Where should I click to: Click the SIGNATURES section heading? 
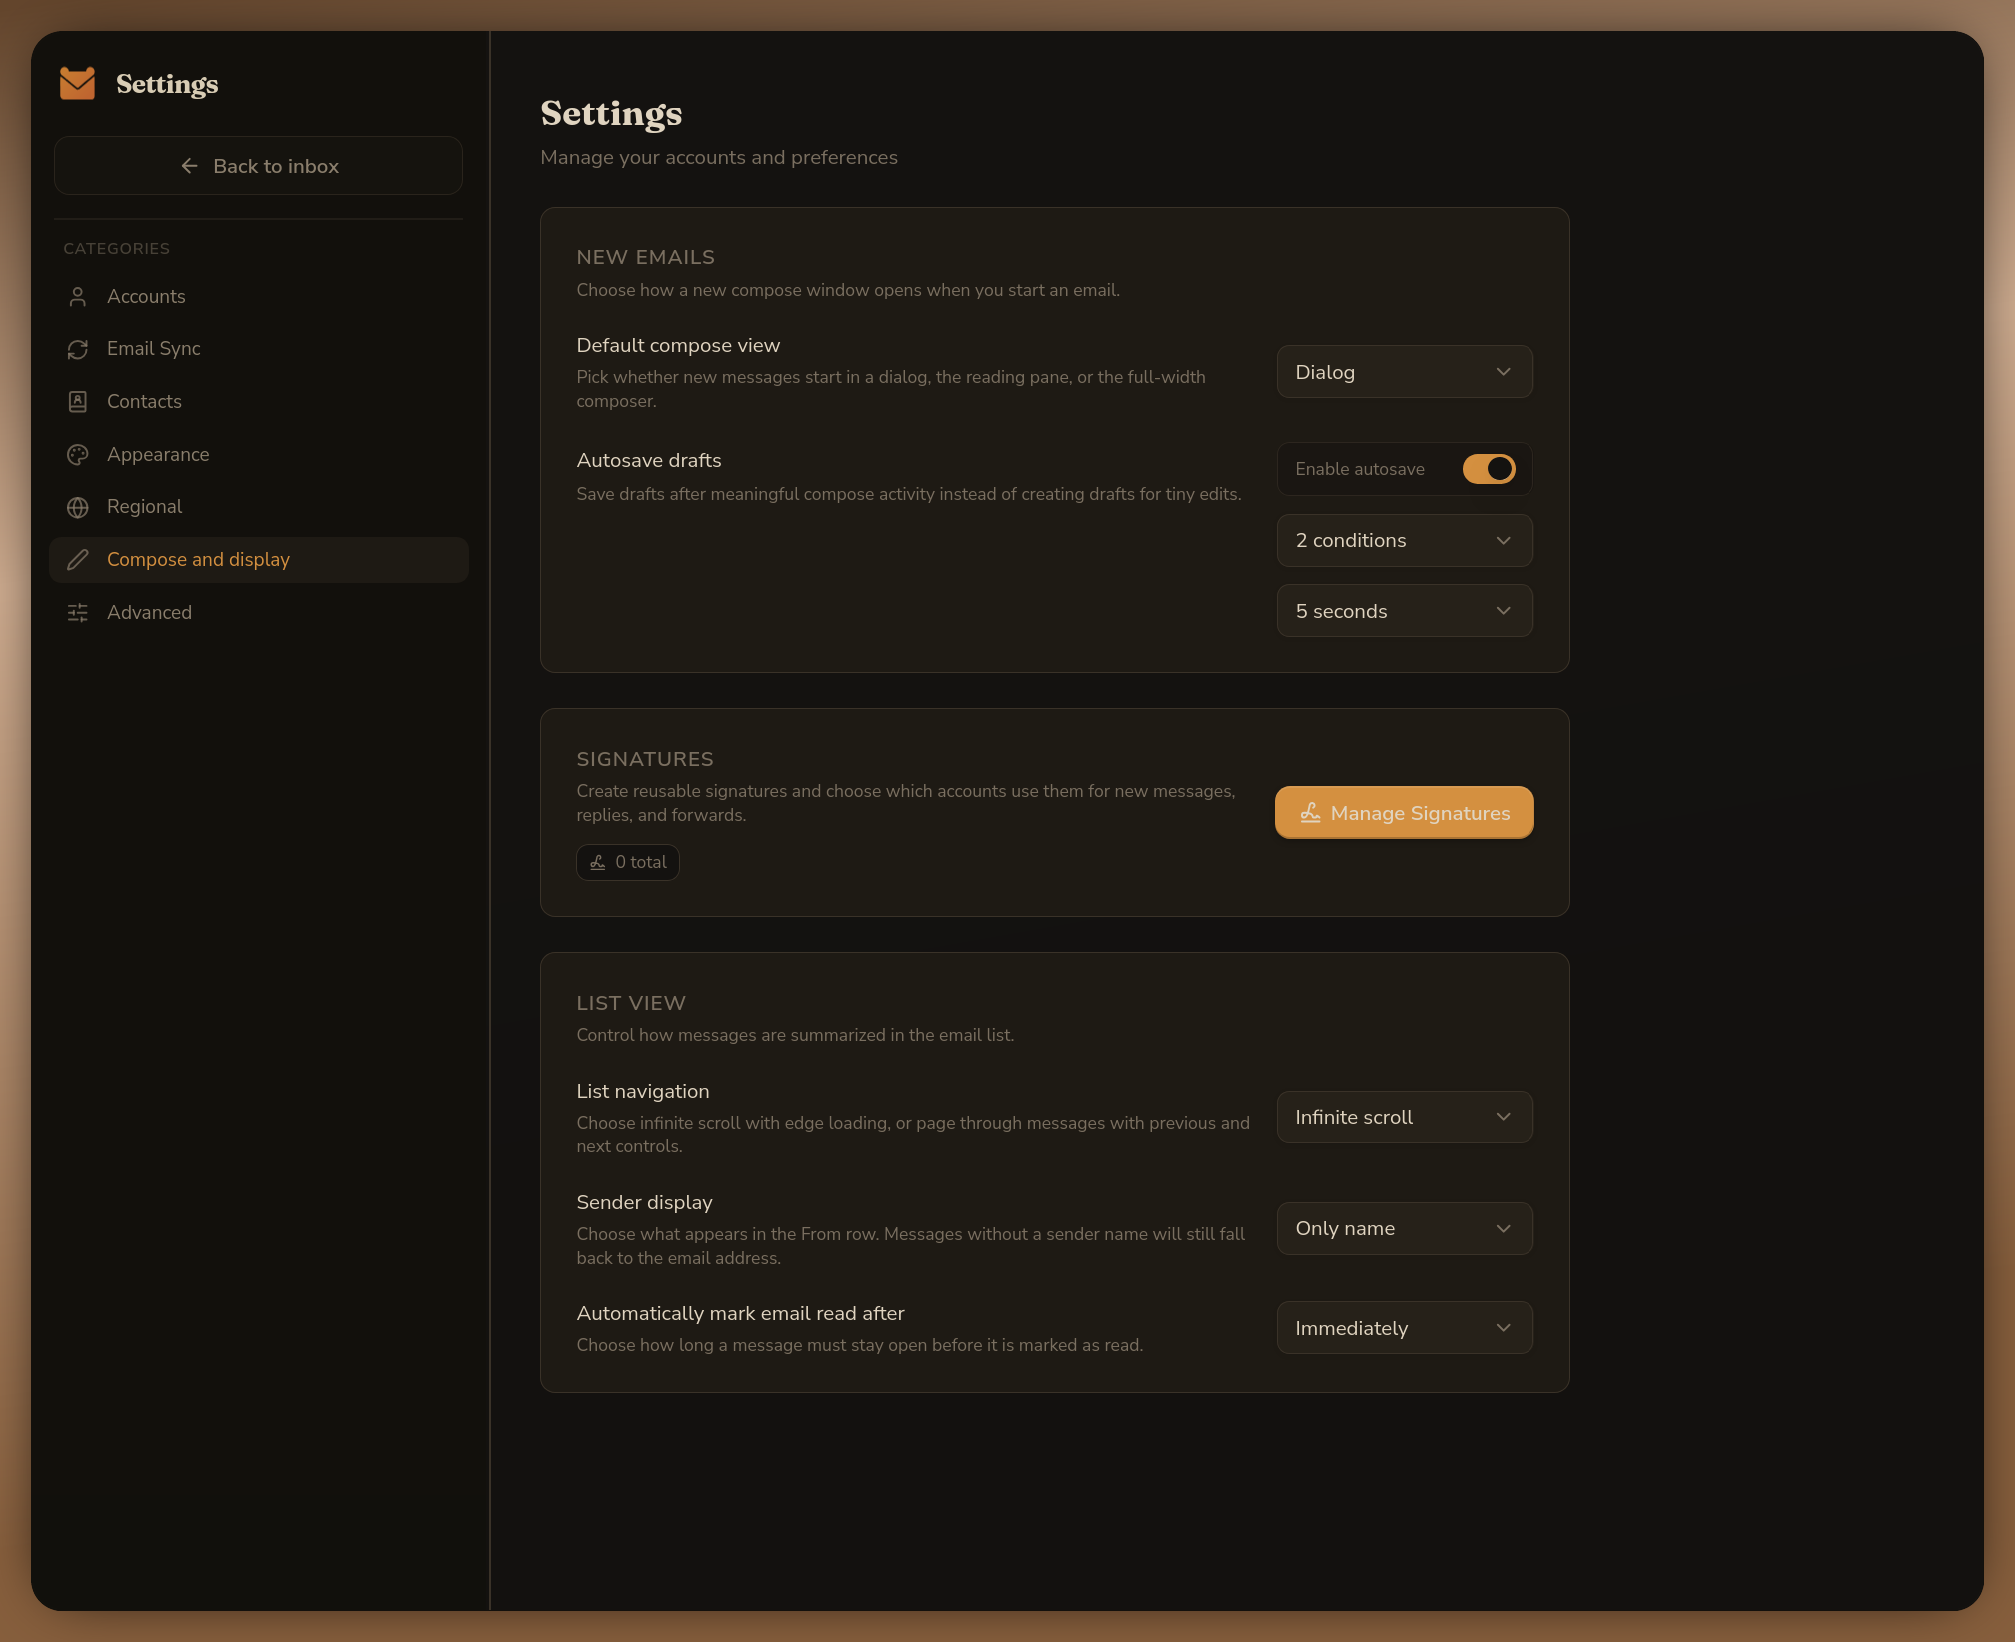[x=645, y=759]
